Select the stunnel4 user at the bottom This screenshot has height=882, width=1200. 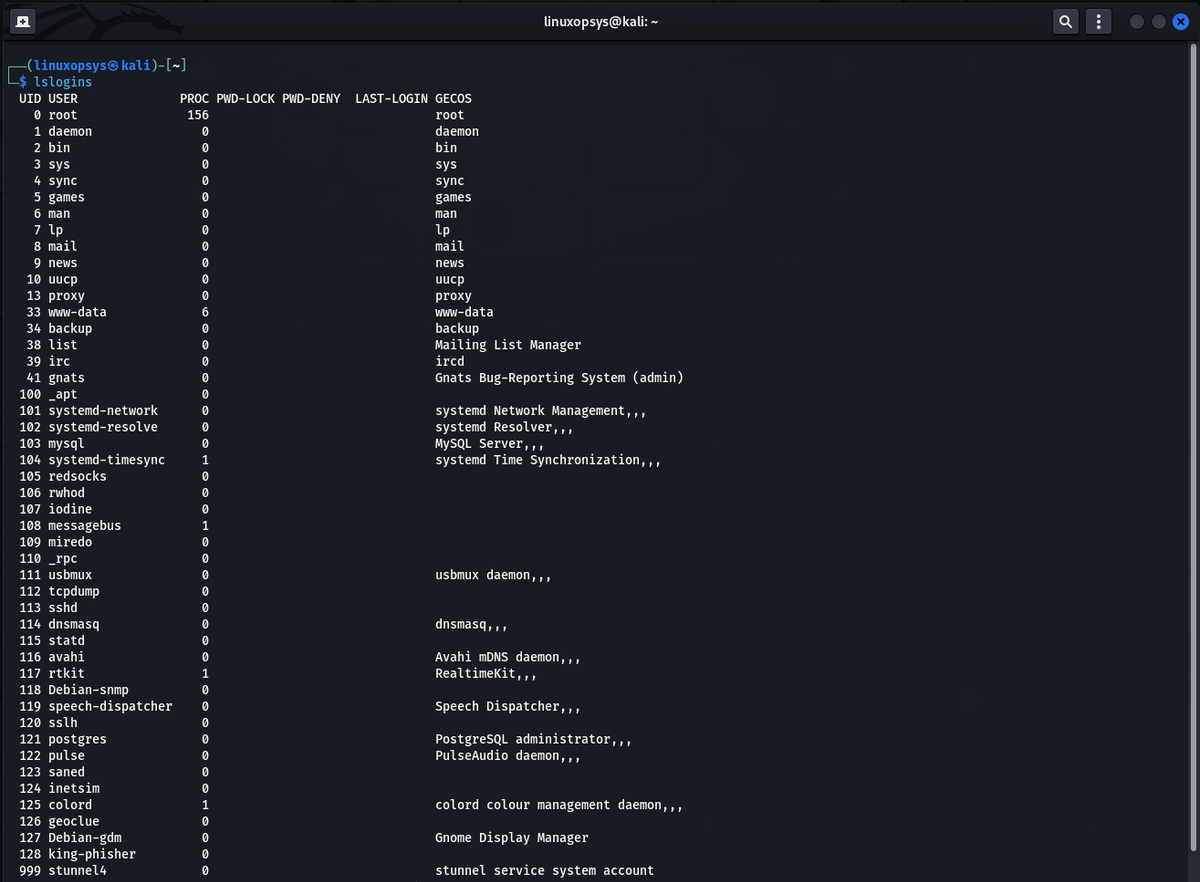pyautogui.click(x=77, y=870)
